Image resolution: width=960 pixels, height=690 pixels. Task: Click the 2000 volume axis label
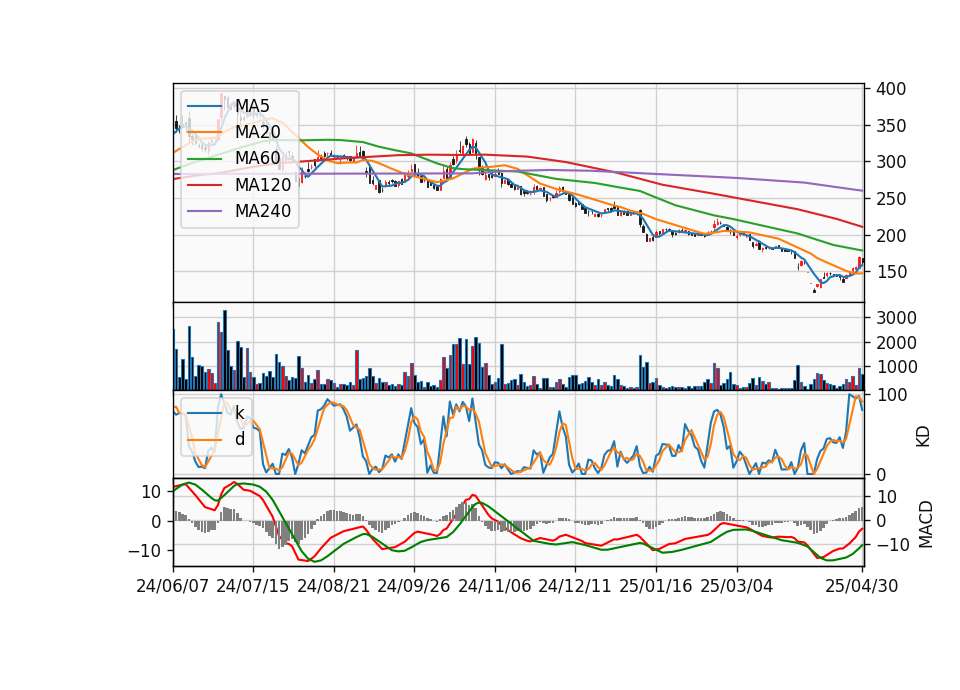pos(896,343)
